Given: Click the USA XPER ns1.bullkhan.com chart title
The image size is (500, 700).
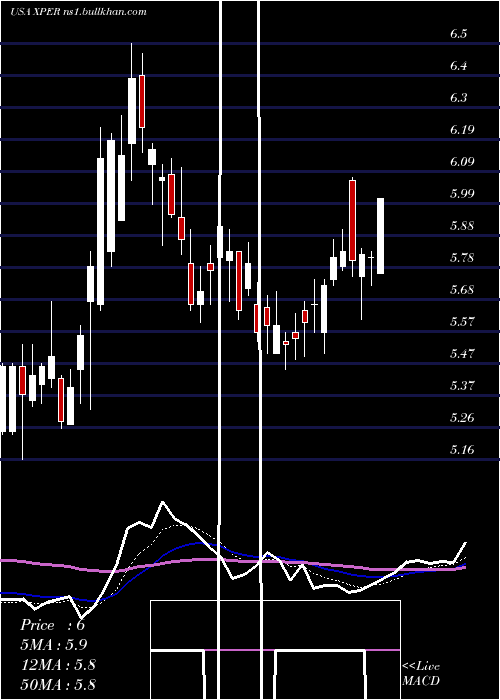Looking at the screenshot, I should click(x=79, y=12).
